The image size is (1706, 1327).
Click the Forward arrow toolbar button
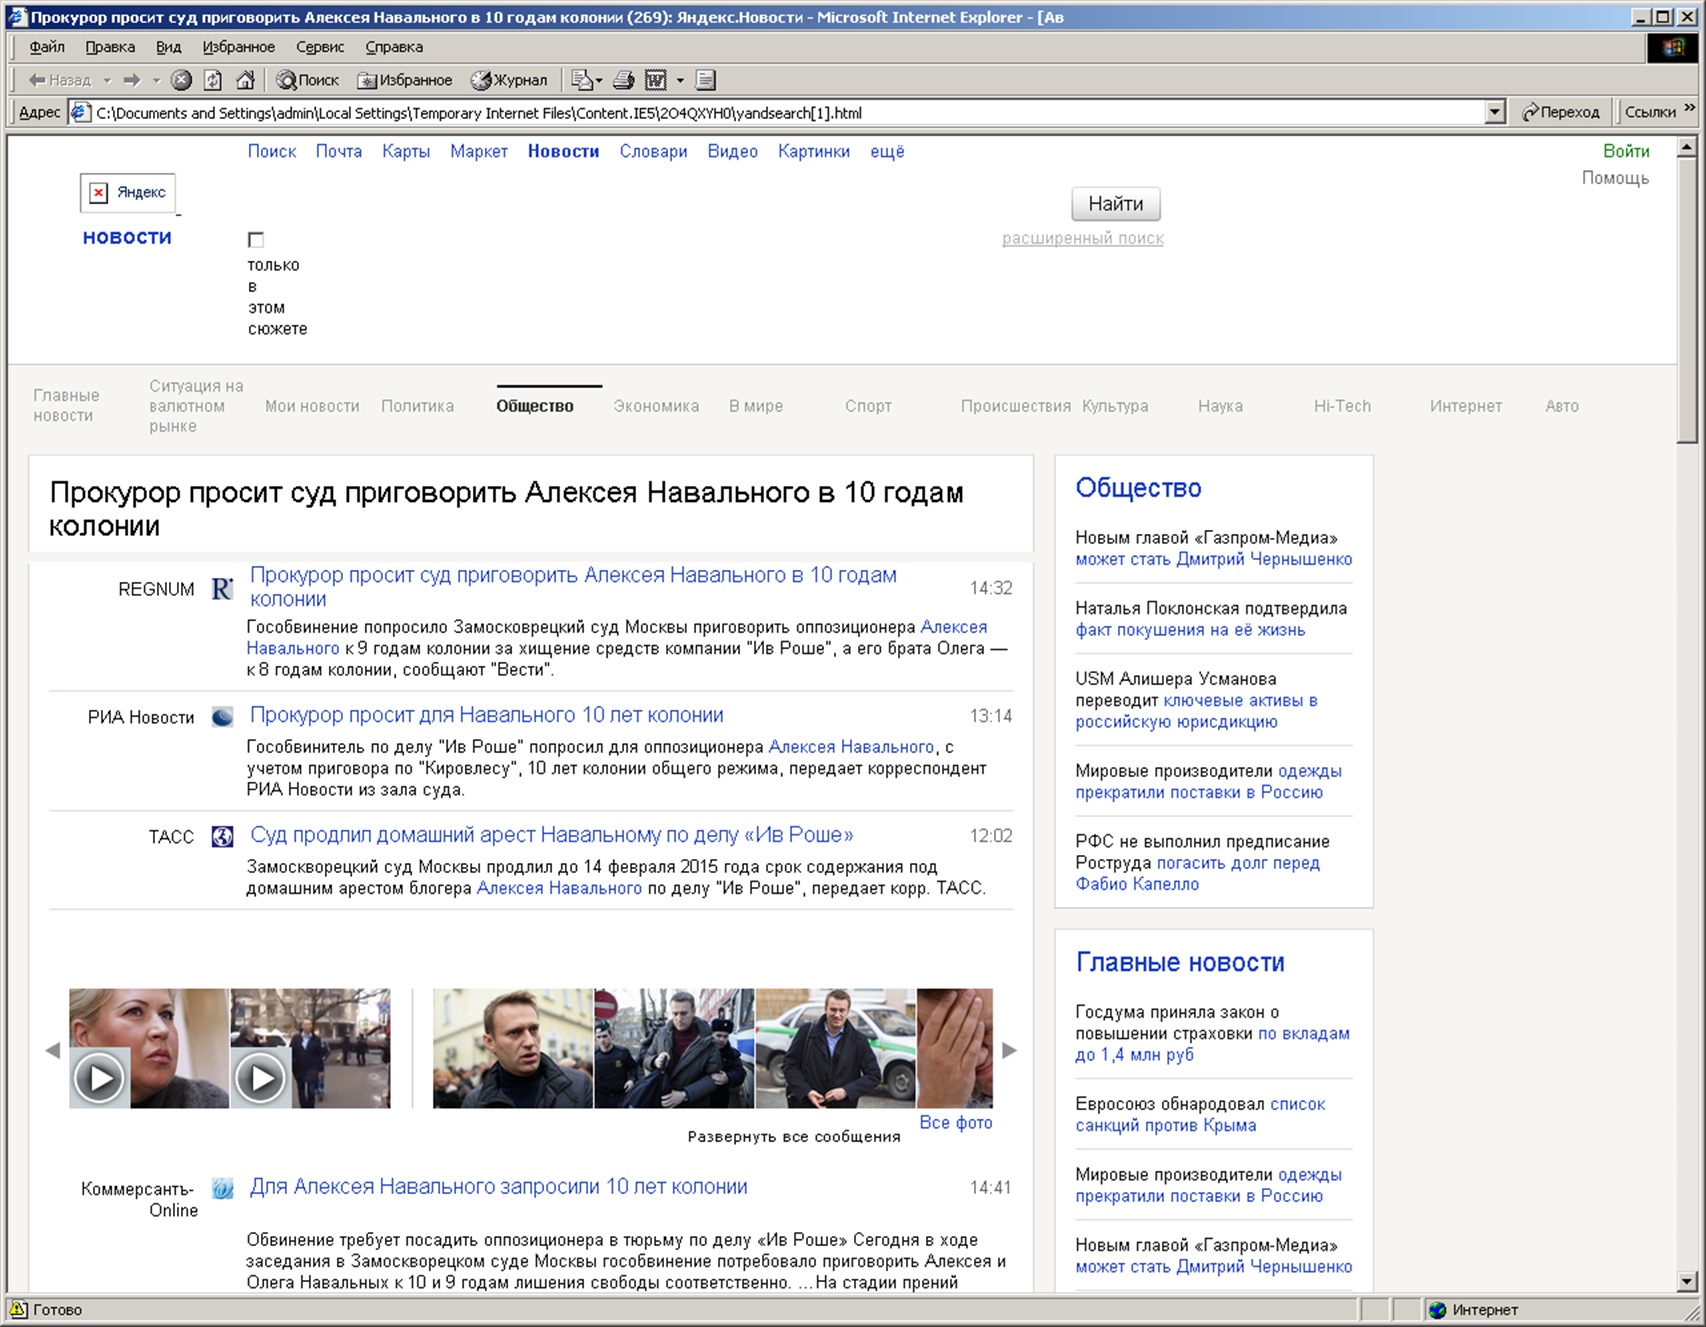point(132,80)
